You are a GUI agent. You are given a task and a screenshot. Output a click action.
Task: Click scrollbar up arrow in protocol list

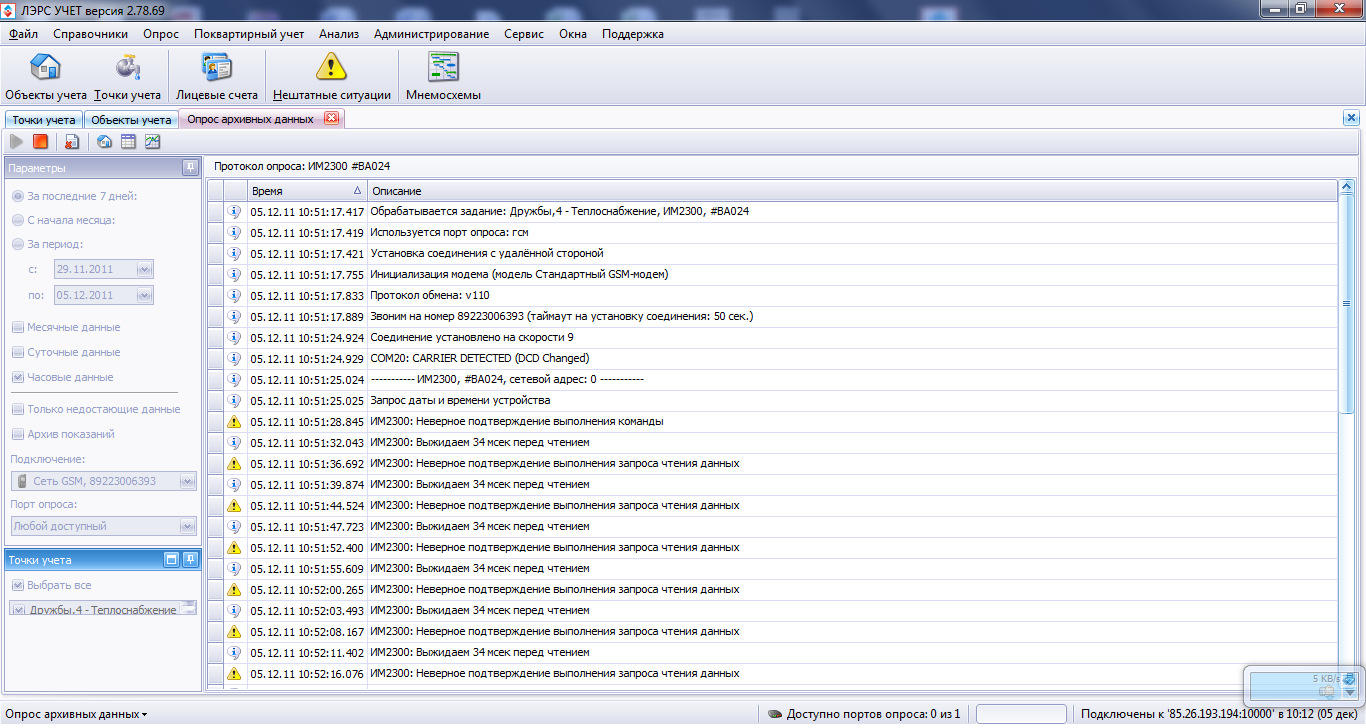(1346, 187)
